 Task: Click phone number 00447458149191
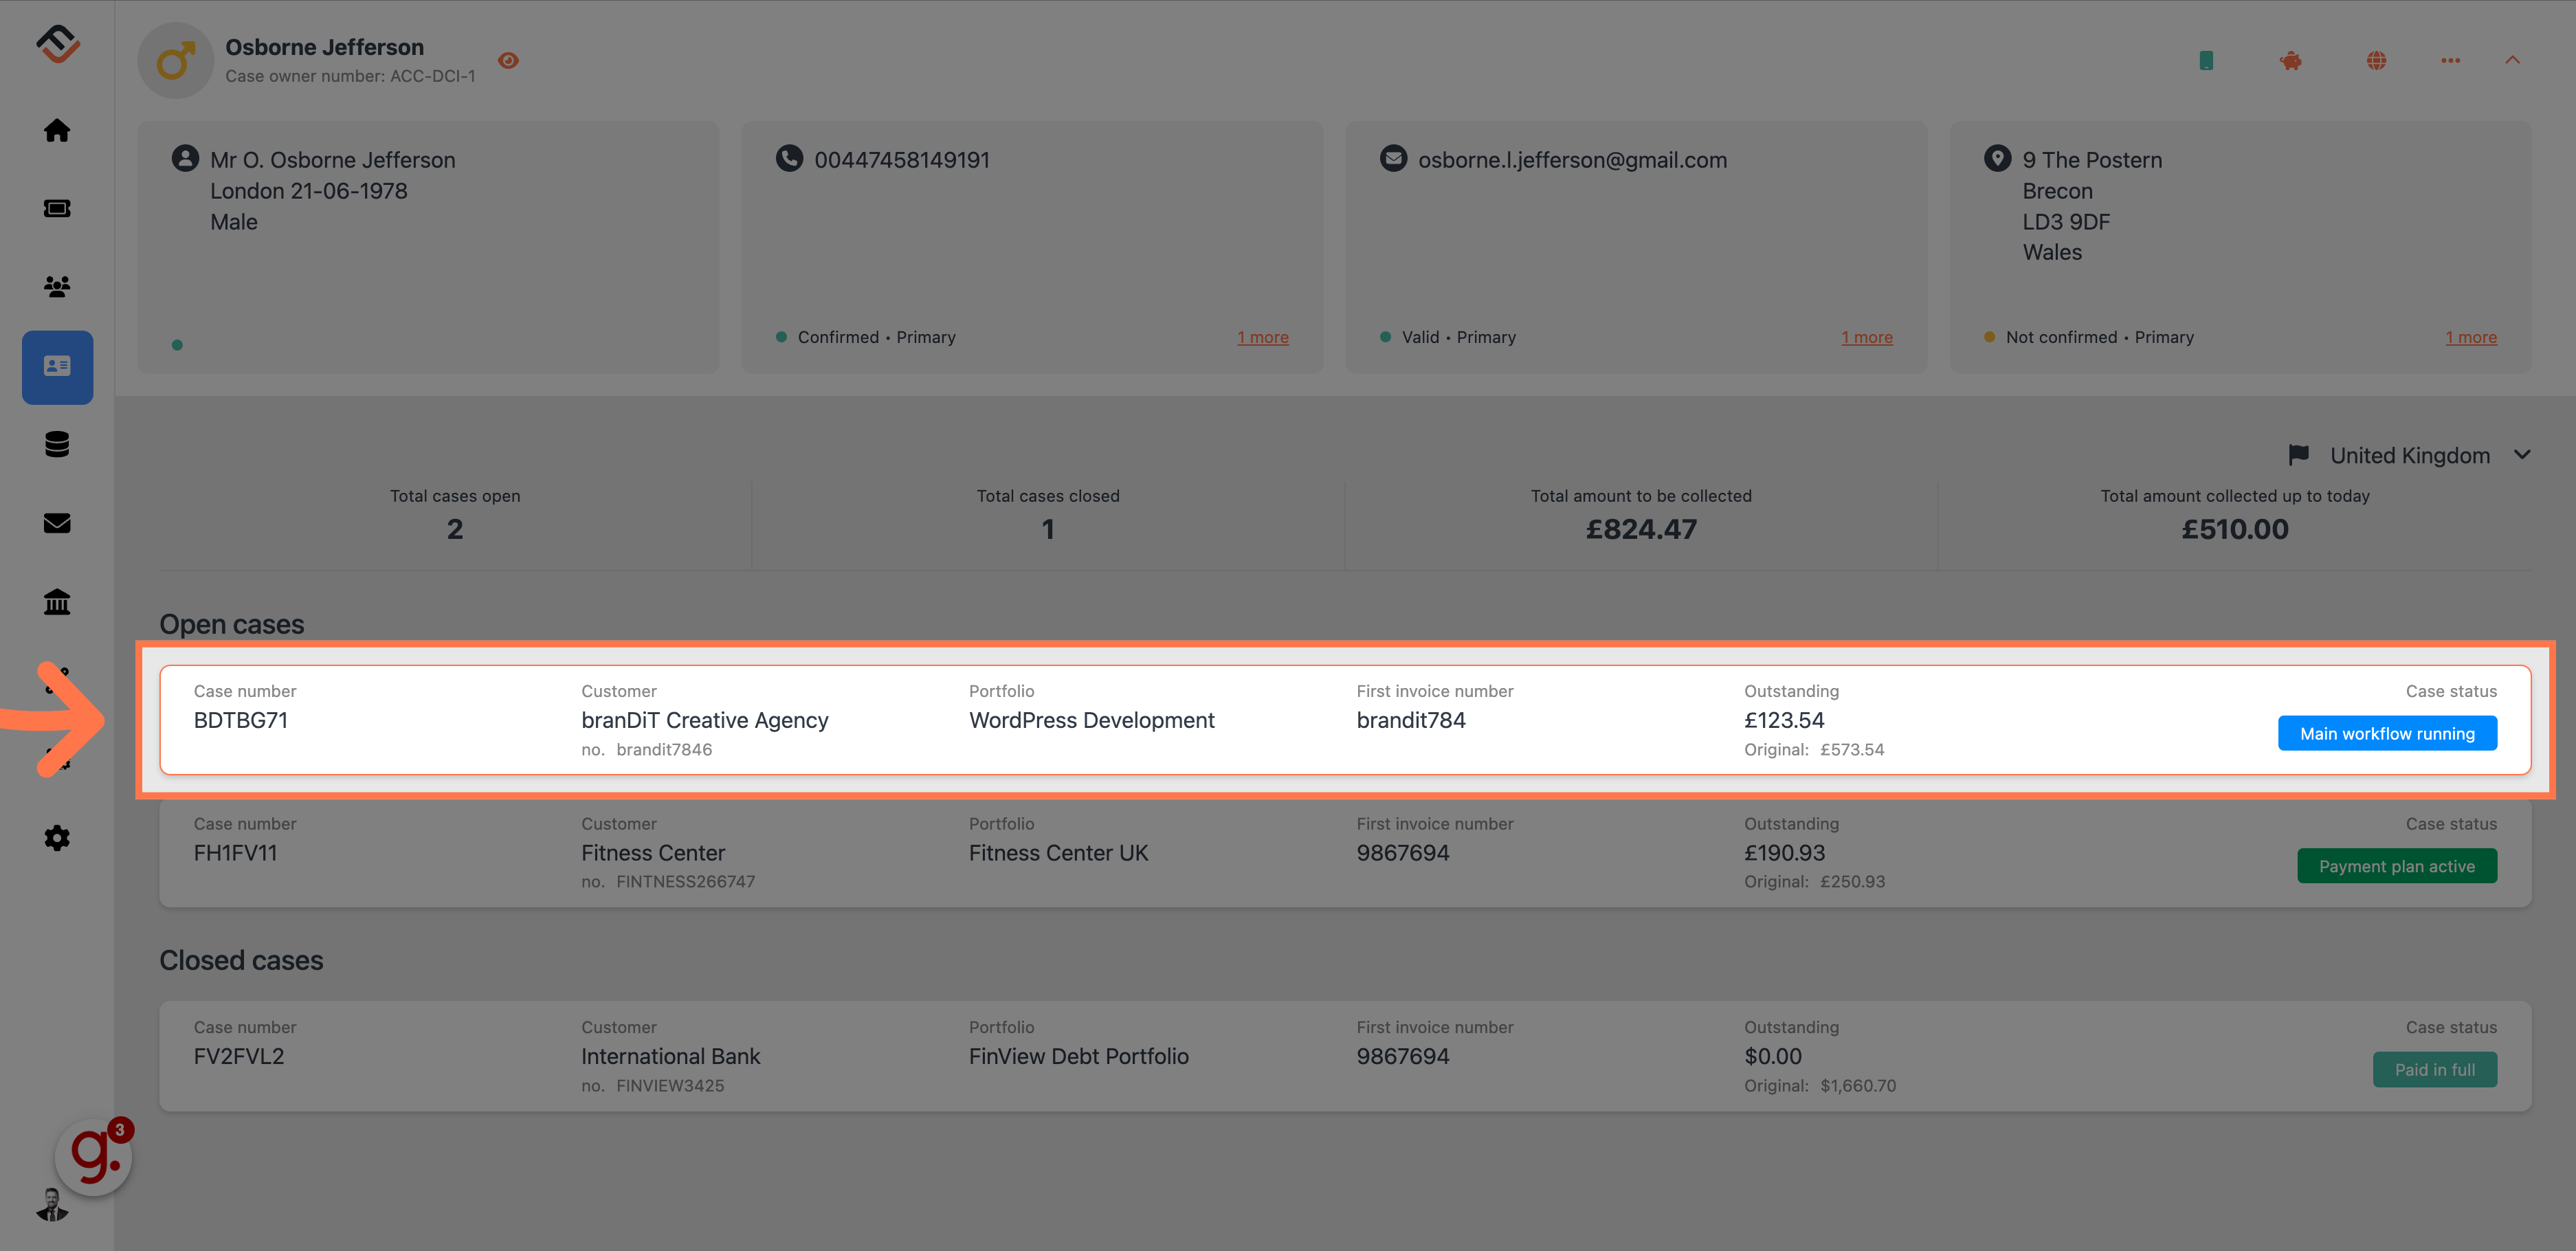[902, 160]
